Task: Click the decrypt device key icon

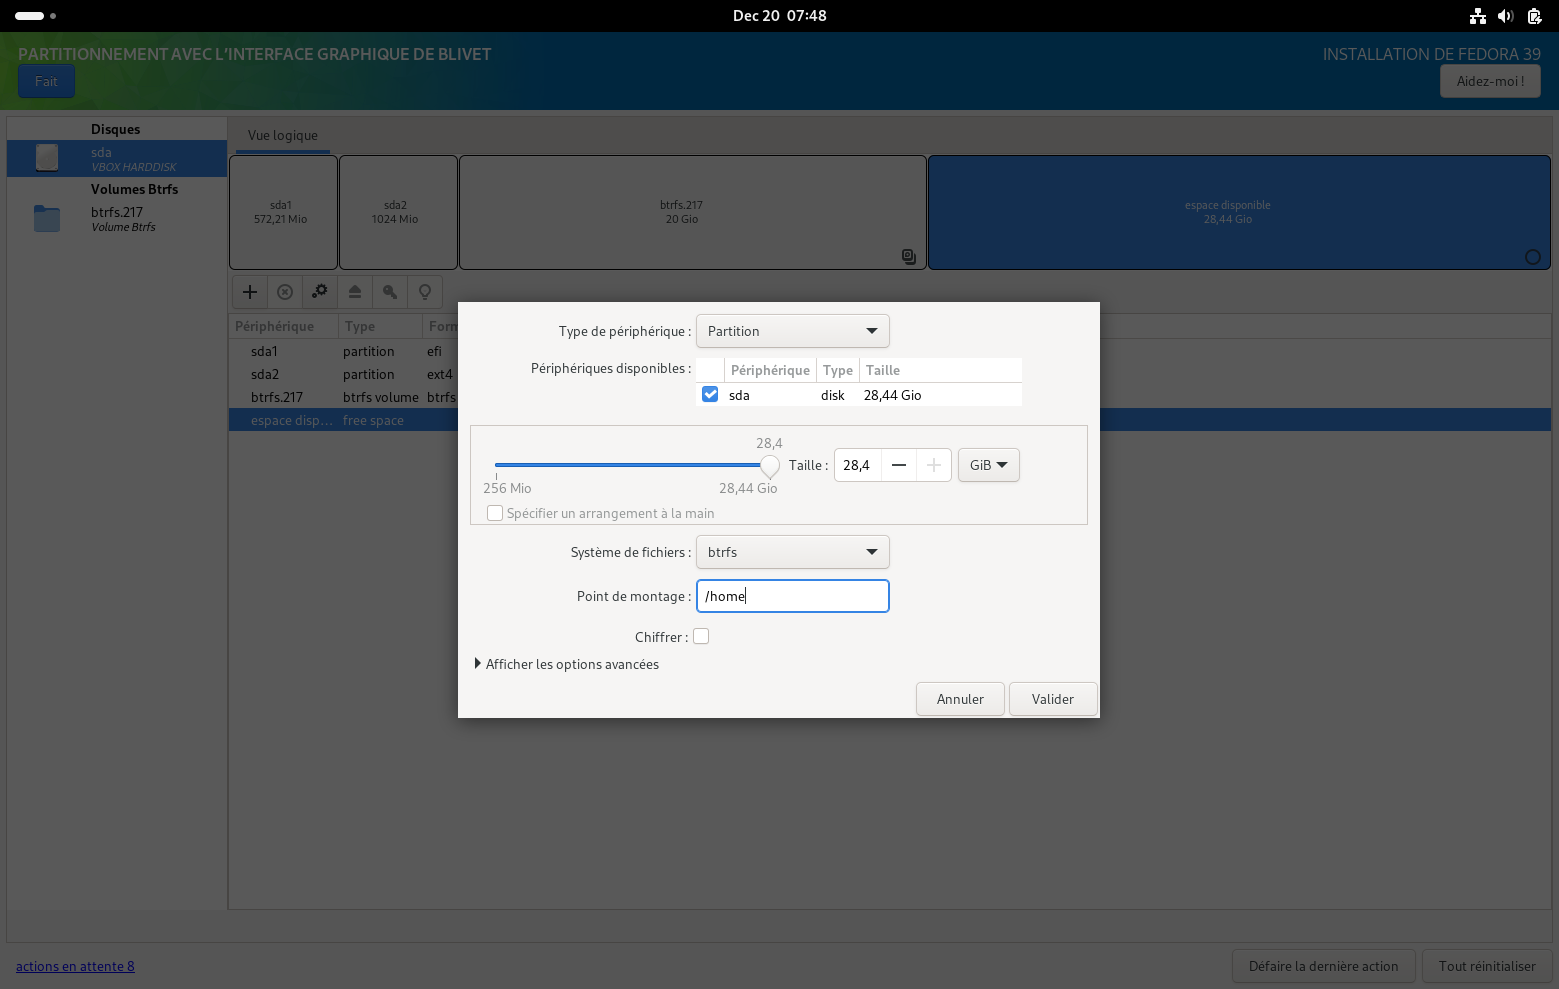Action: pos(390,292)
